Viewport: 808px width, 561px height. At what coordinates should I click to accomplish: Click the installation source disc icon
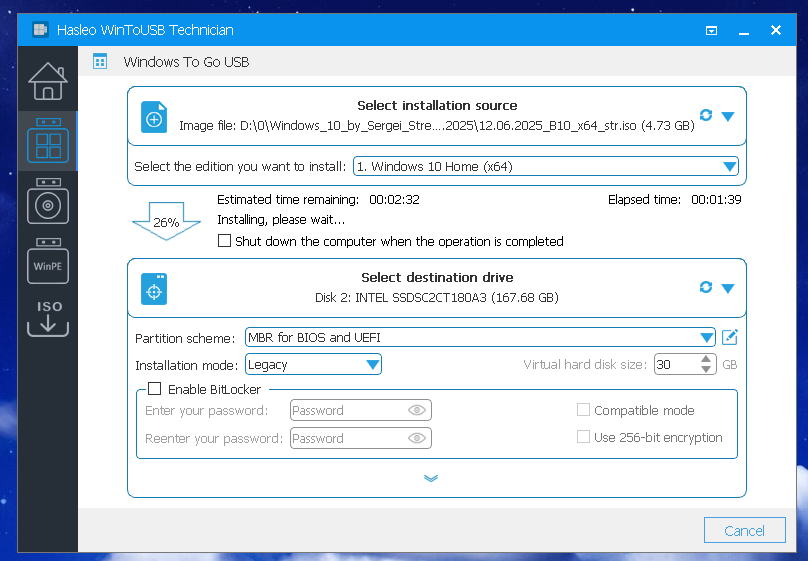[154, 117]
